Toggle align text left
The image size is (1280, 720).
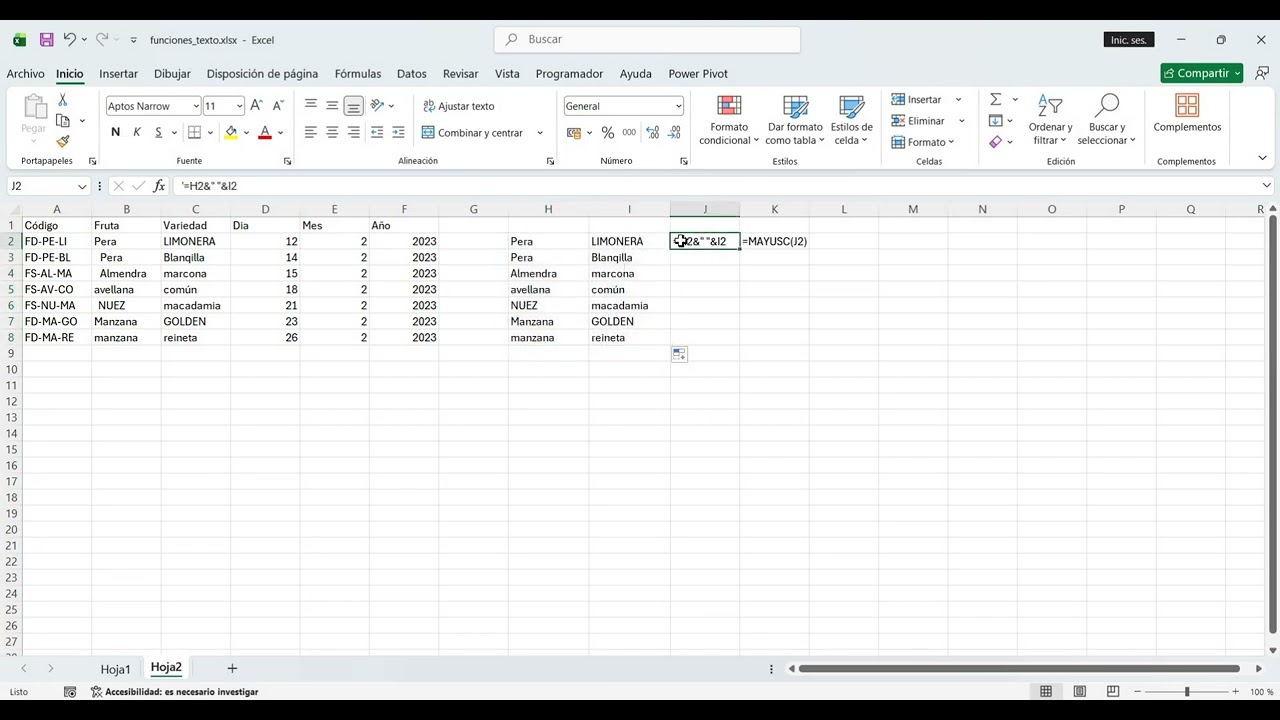coord(311,132)
